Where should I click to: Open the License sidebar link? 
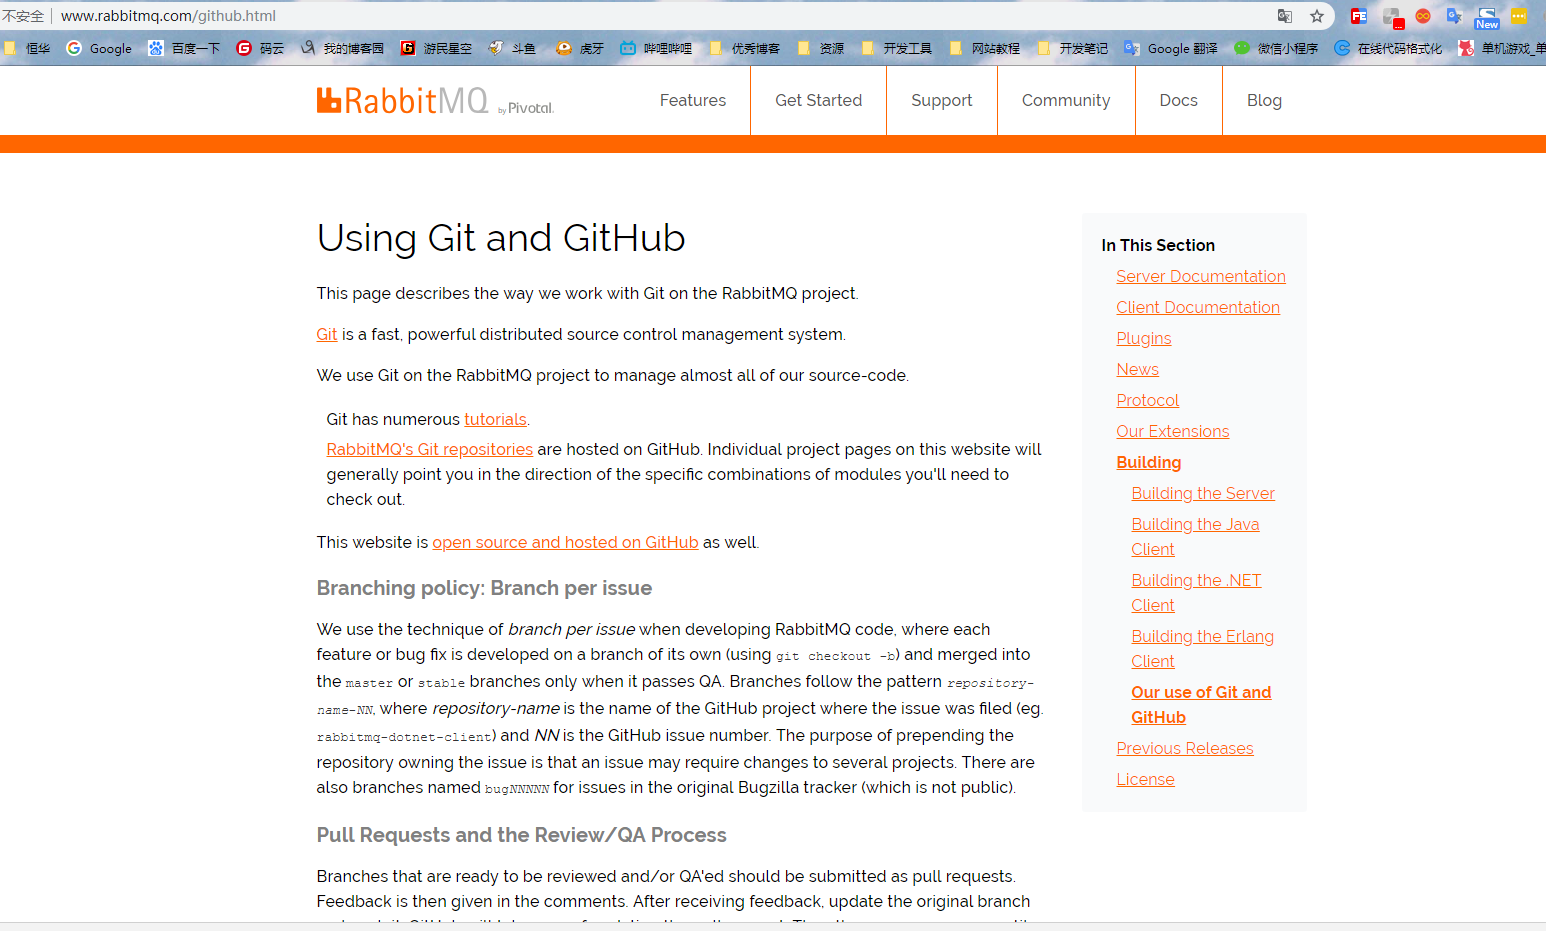[1146, 779]
